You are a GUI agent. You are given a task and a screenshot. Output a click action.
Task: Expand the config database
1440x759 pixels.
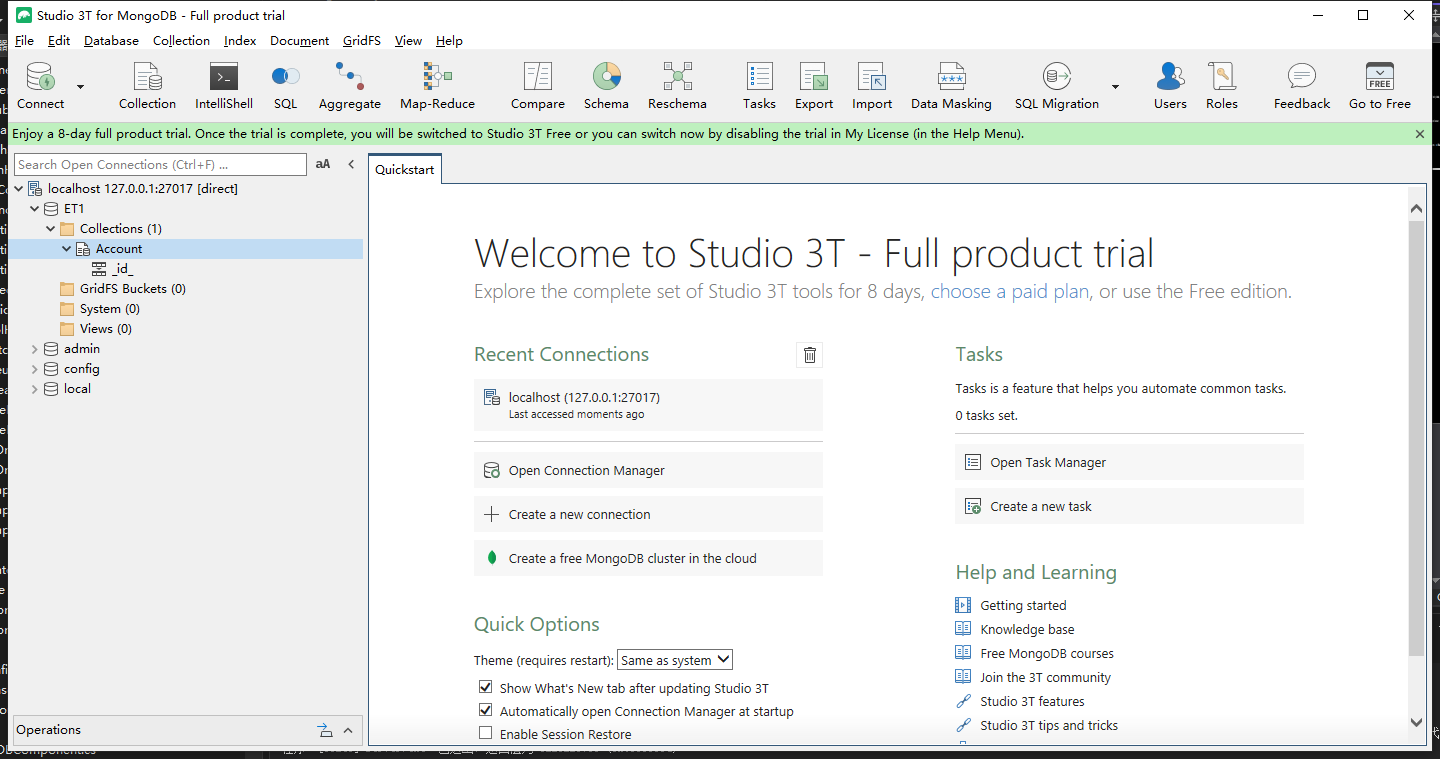click(35, 369)
